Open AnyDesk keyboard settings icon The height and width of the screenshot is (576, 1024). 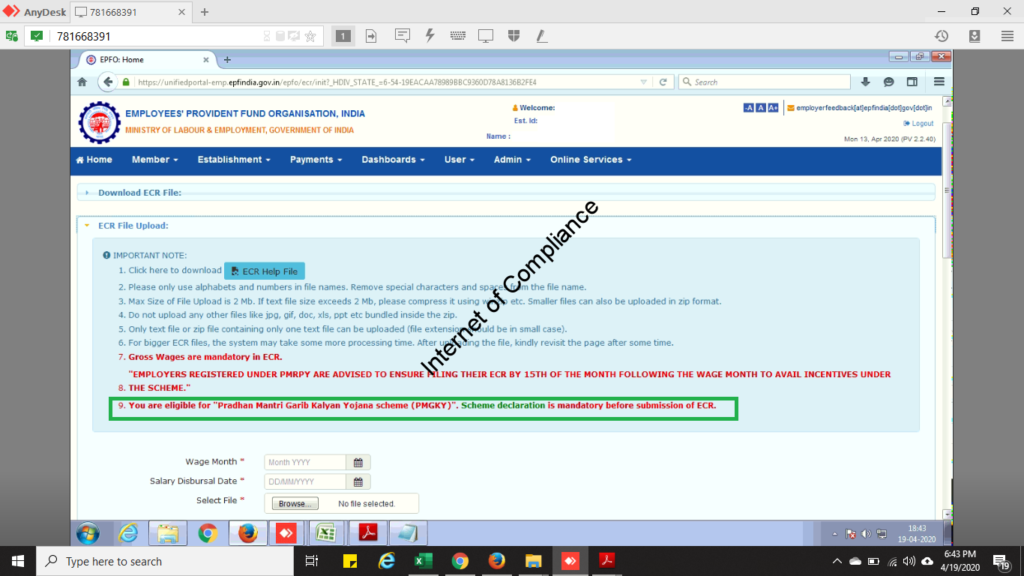tap(458, 36)
